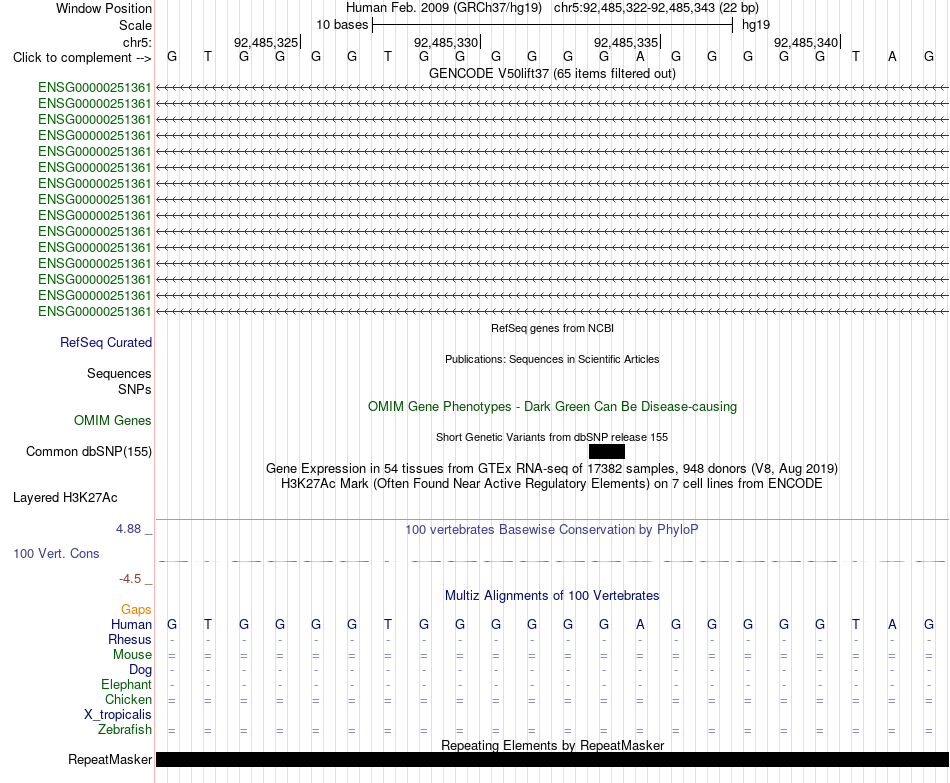
Task: Select the Gaps row label
Action: point(136,610)
